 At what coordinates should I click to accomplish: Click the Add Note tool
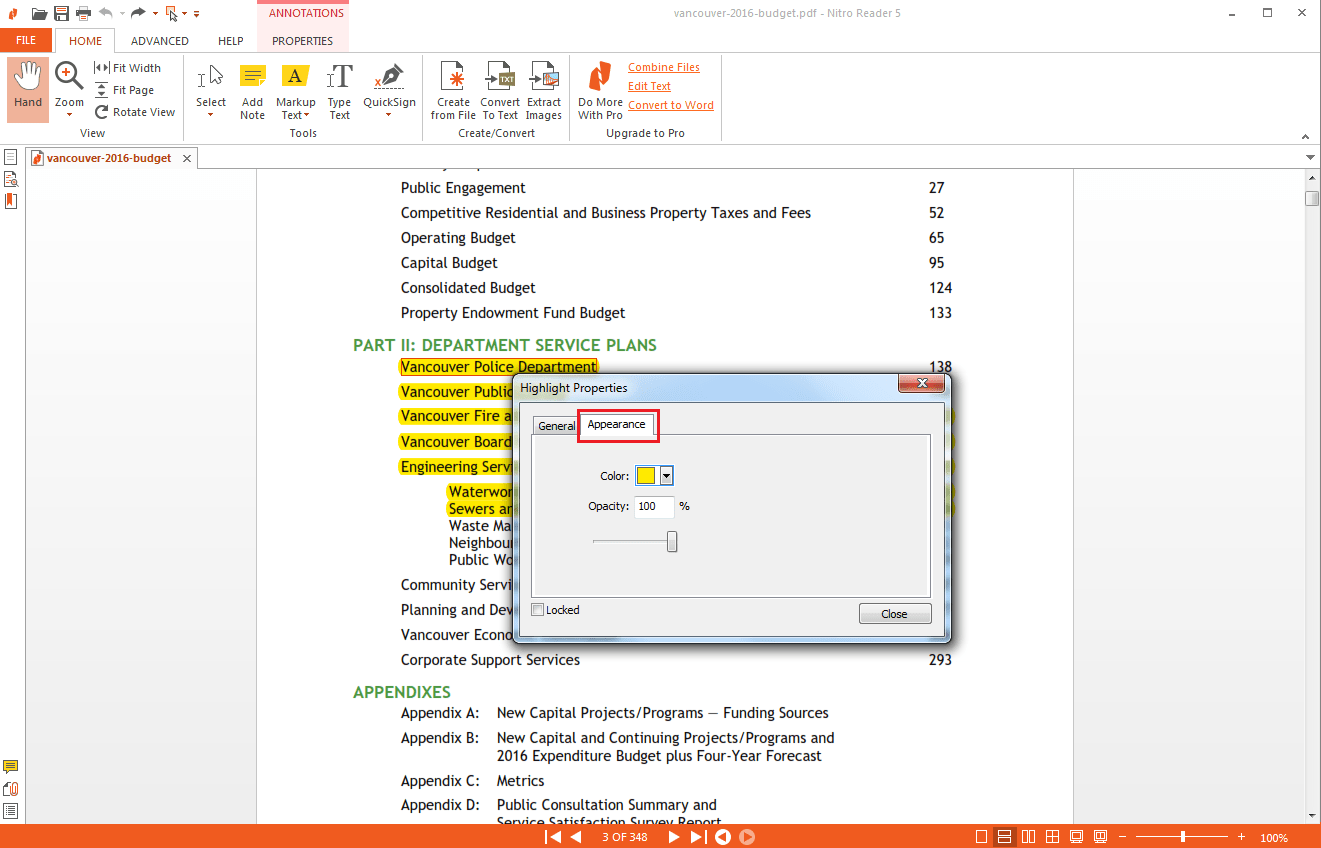253,92
